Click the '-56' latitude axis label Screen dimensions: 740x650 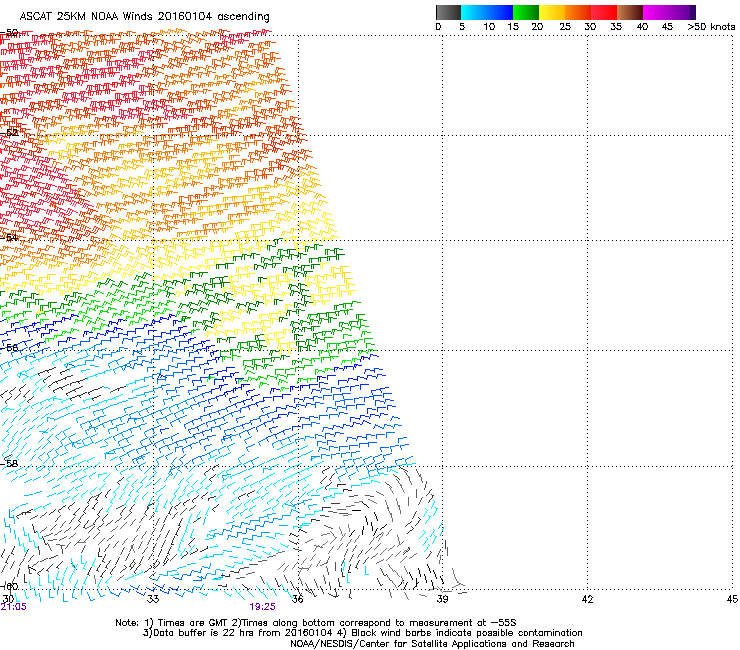coord(9,347)
